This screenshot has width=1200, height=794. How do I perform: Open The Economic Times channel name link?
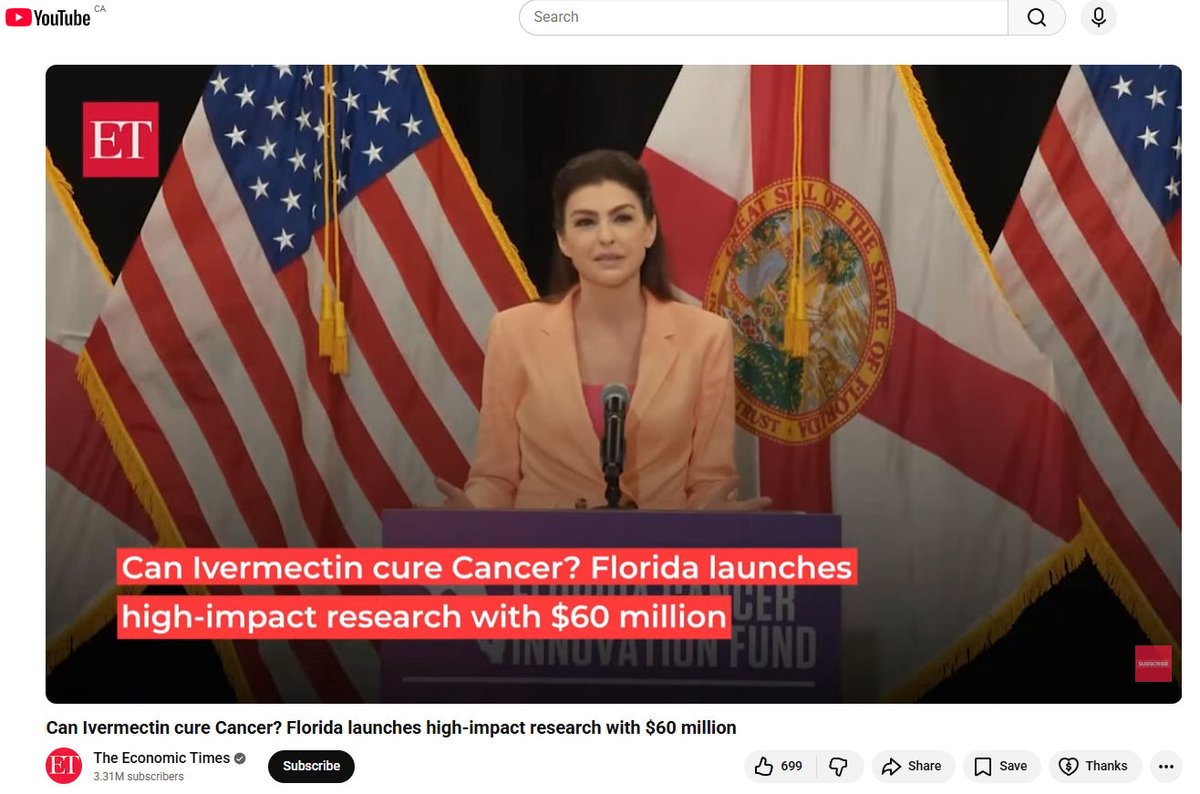162,758
